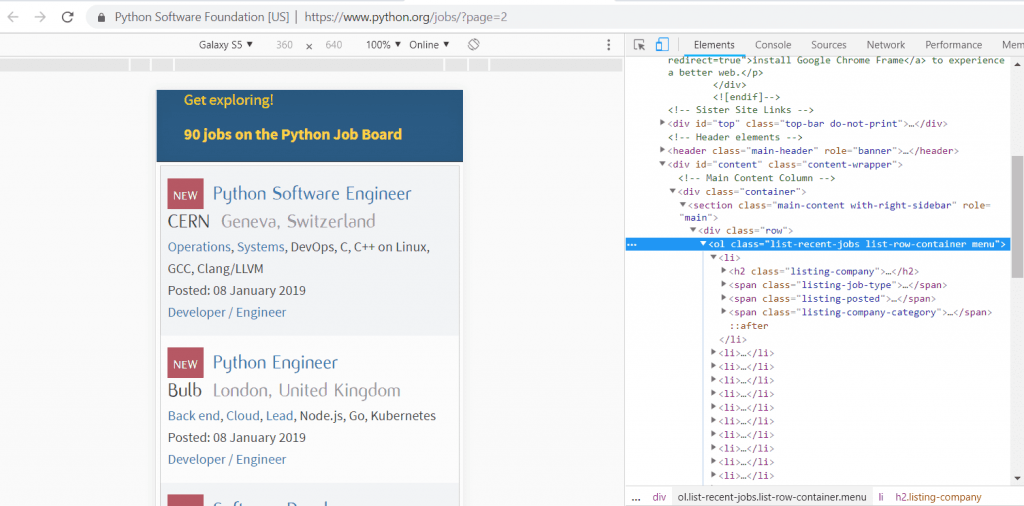Click the DevTools vertical scrollbar thumb

[x=1017, y=215]
